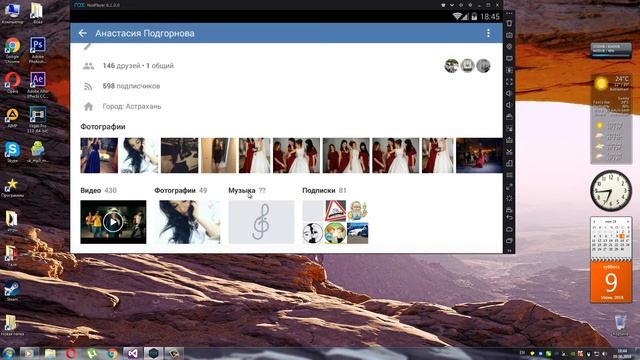Tap the Город: Астрахань info row
Screen dimensions: 640x360
[x=132, y=107]
